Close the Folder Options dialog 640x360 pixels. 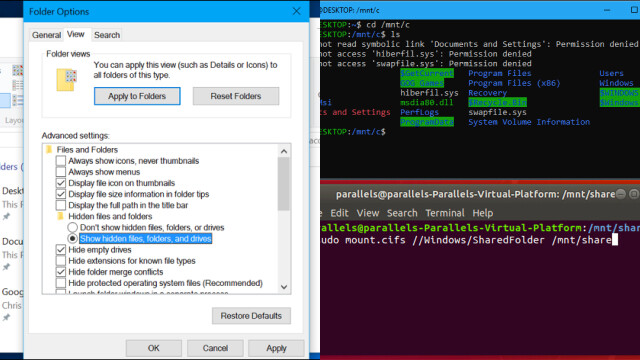(x=297, y=11)
